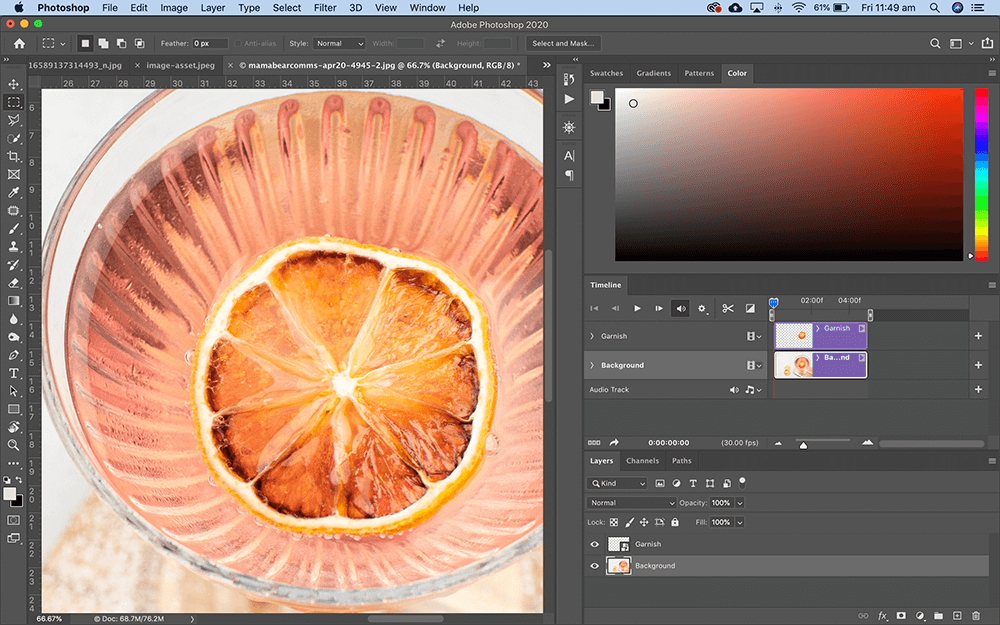Create new group folder icon
The image size is (1000, 625).
(938, 616)
